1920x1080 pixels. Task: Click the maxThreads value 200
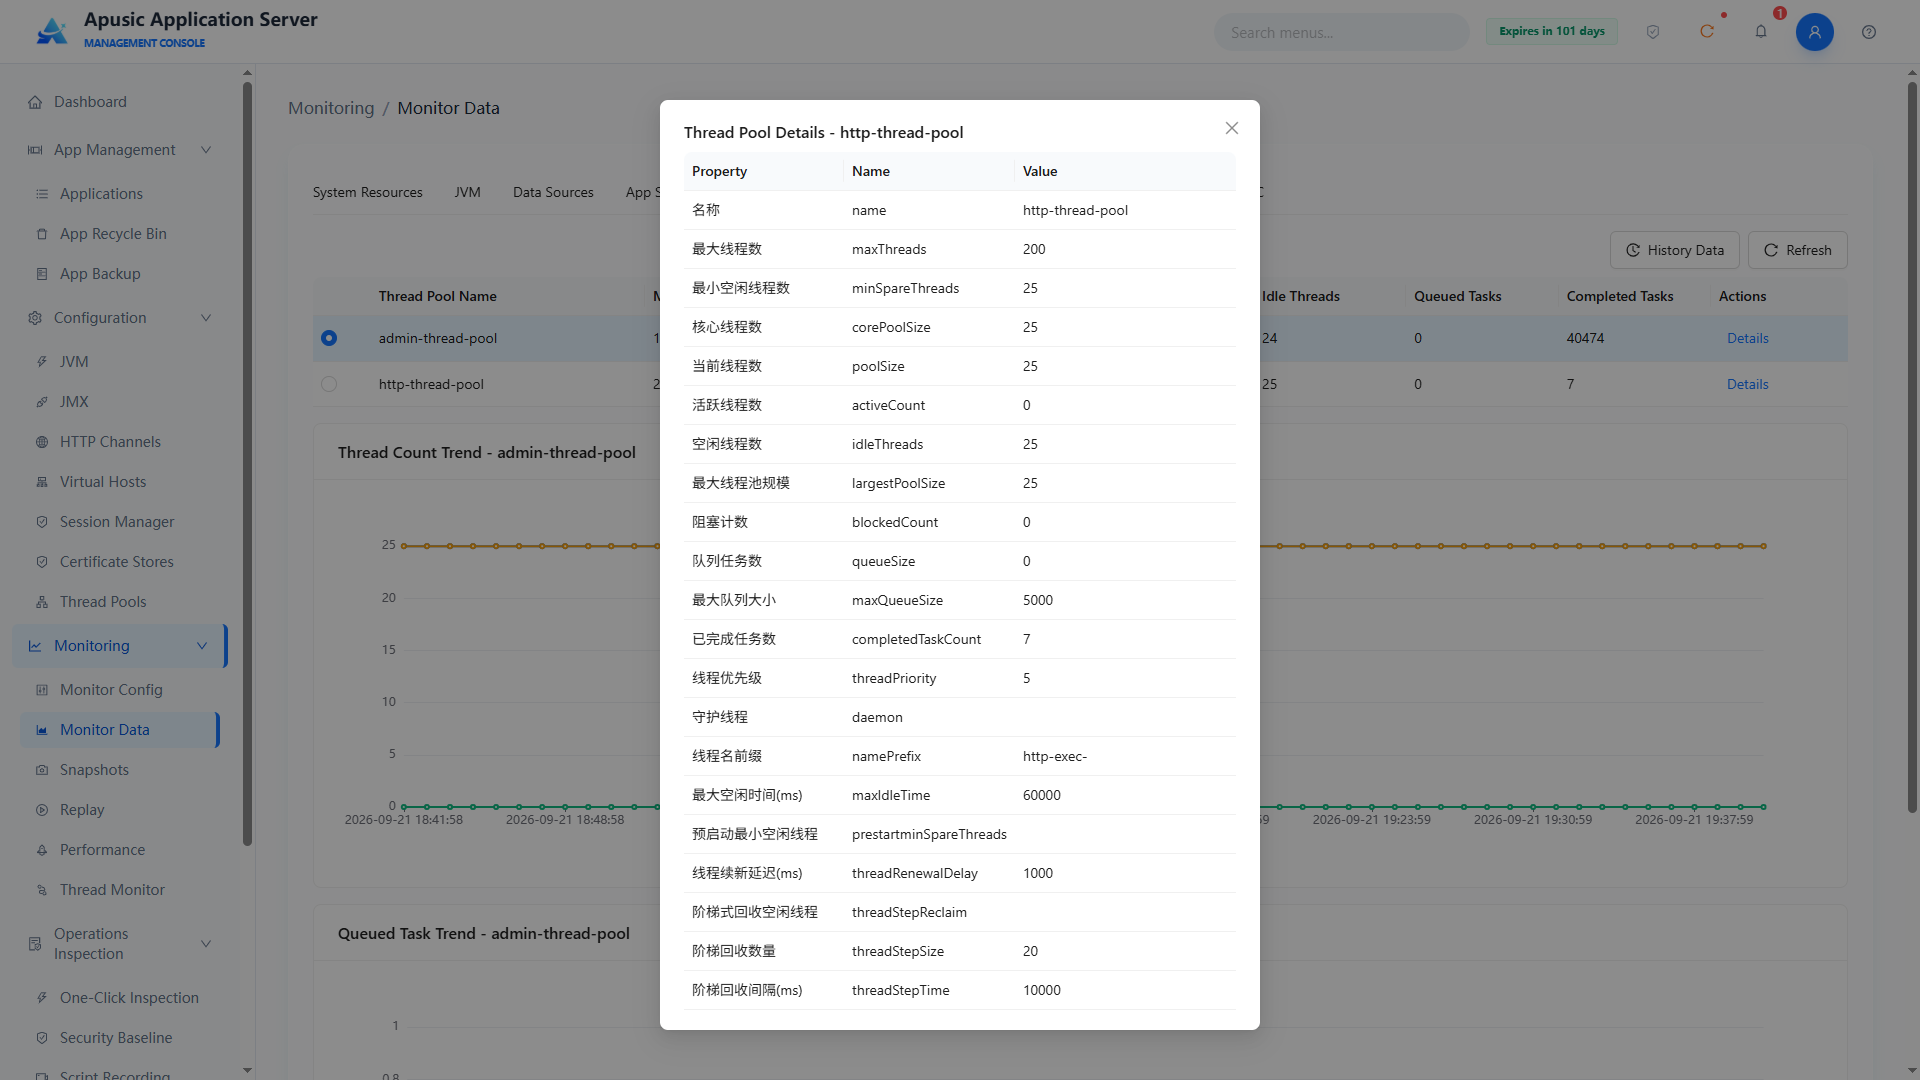coord(1034,249)
